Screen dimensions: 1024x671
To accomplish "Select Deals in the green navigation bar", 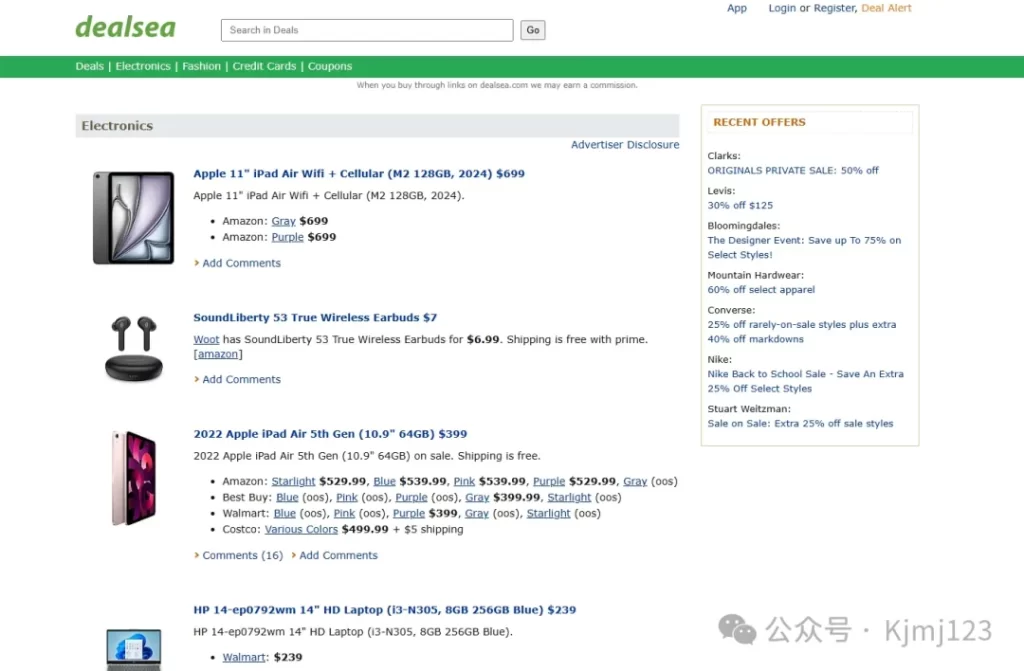I will pyautogui.click(x=89, y=66).
